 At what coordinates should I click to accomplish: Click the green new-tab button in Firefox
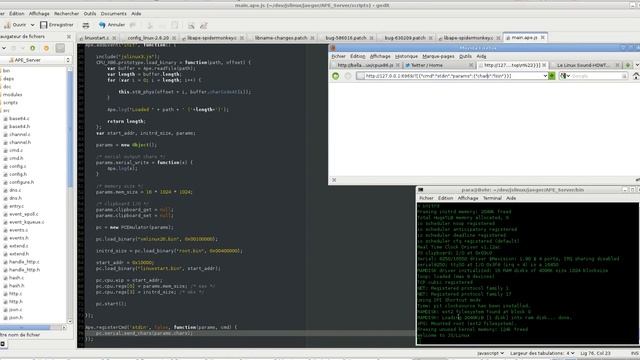coord(628,65)
